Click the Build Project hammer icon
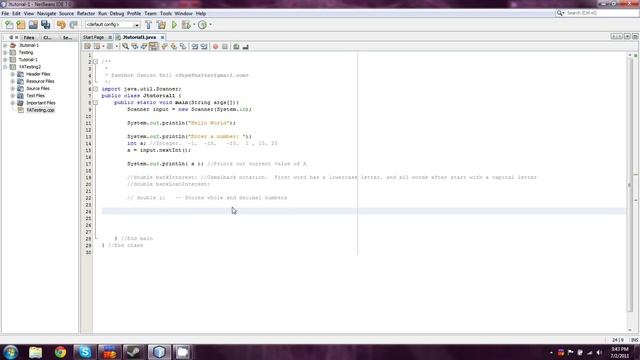 pyautogui.click(x=149, y=25)
